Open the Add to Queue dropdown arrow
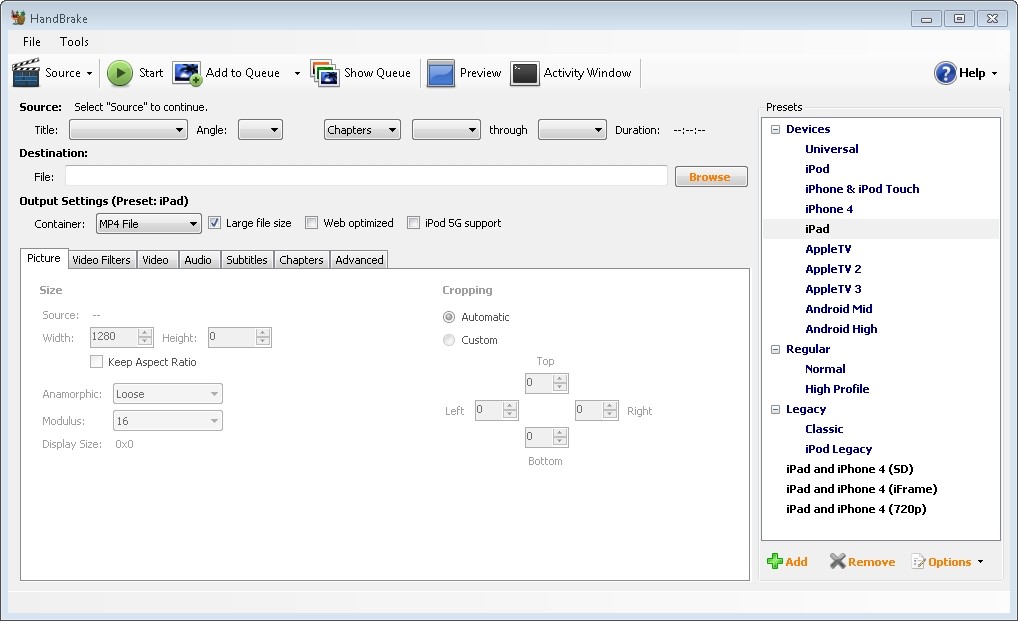This screenshot has width=1018, height=621. (x=297, y=73)
